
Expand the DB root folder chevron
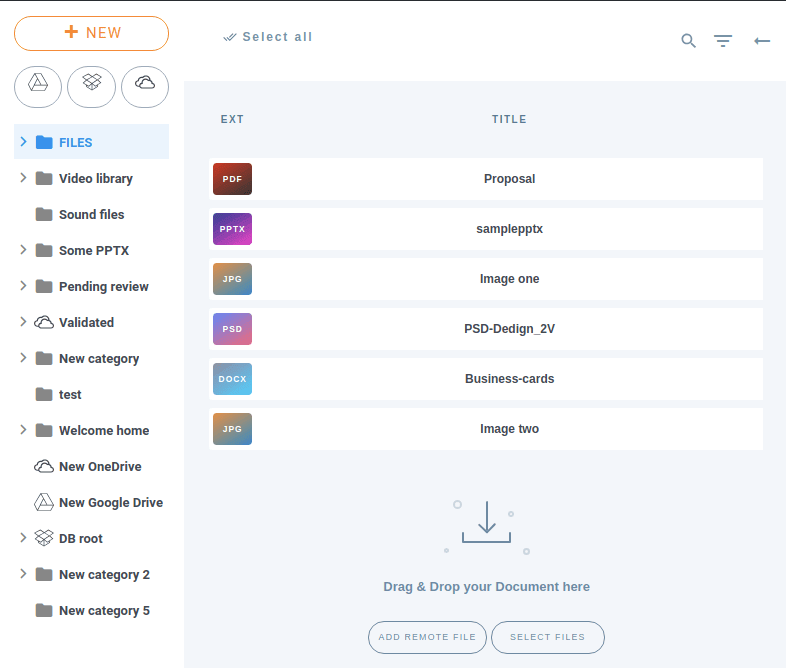[23, 538]
